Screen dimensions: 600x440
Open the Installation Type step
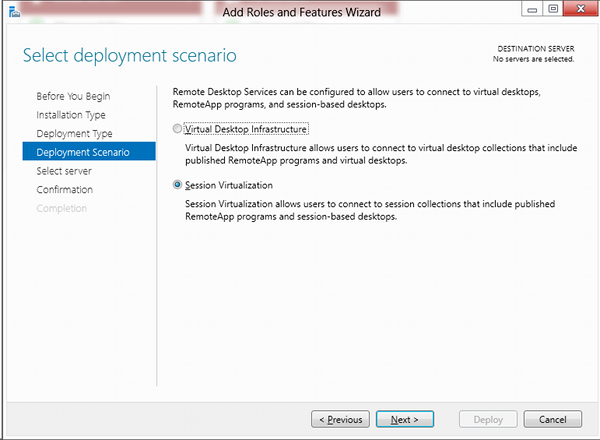point(71,115)
